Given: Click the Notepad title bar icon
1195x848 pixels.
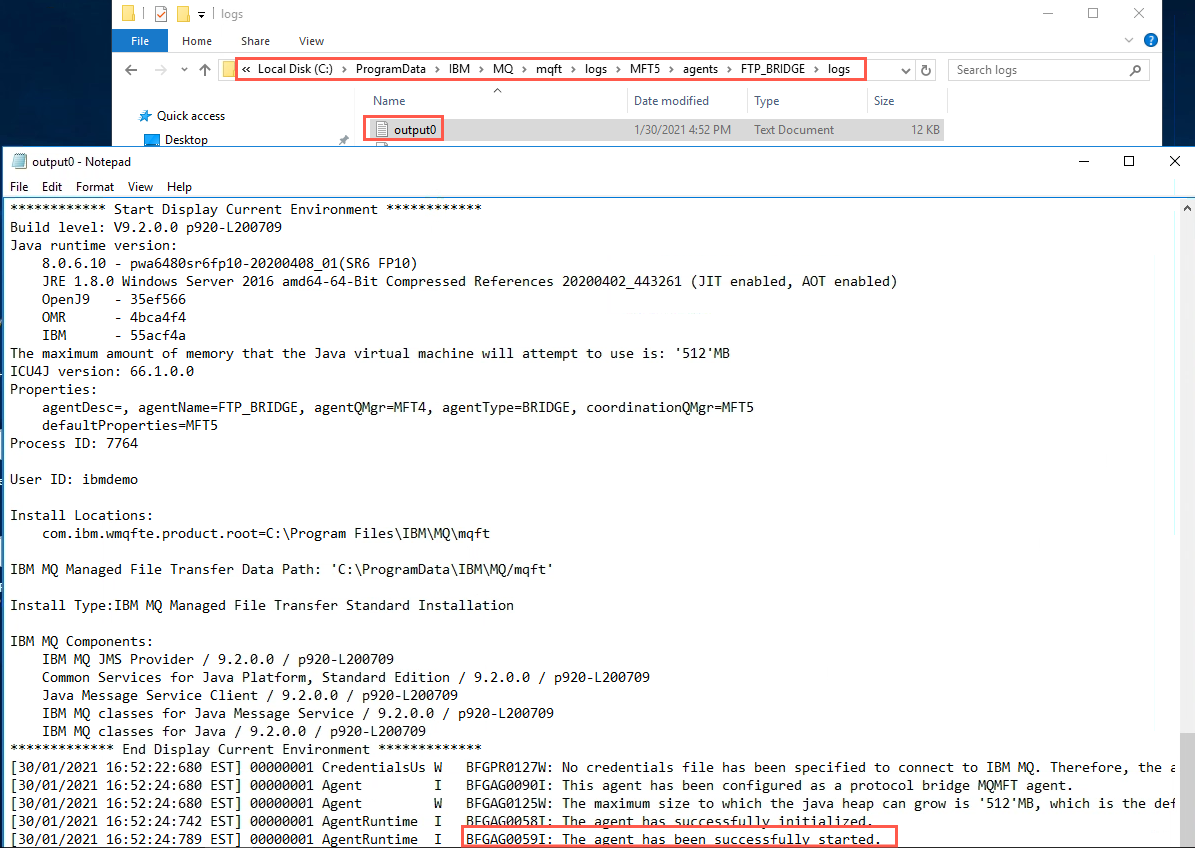Looking at the screenshot, I should pos(20,162).
